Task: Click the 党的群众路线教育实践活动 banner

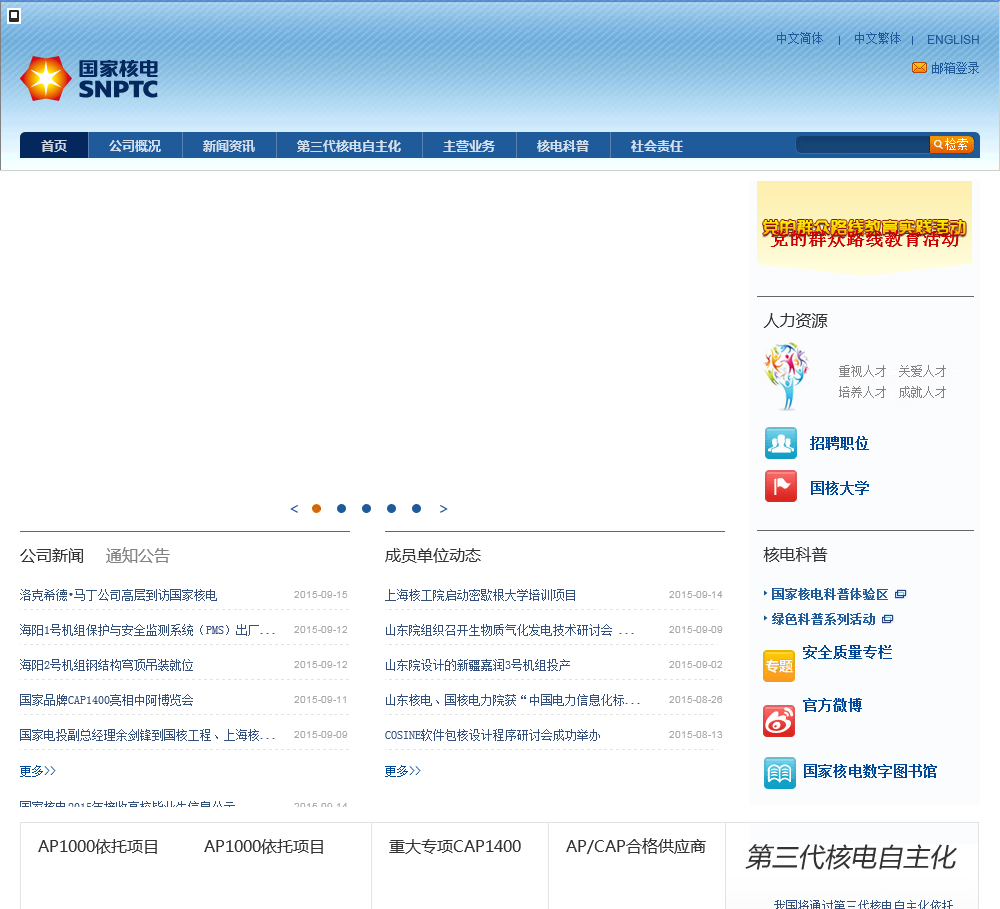Action: [x=864, y=228]
